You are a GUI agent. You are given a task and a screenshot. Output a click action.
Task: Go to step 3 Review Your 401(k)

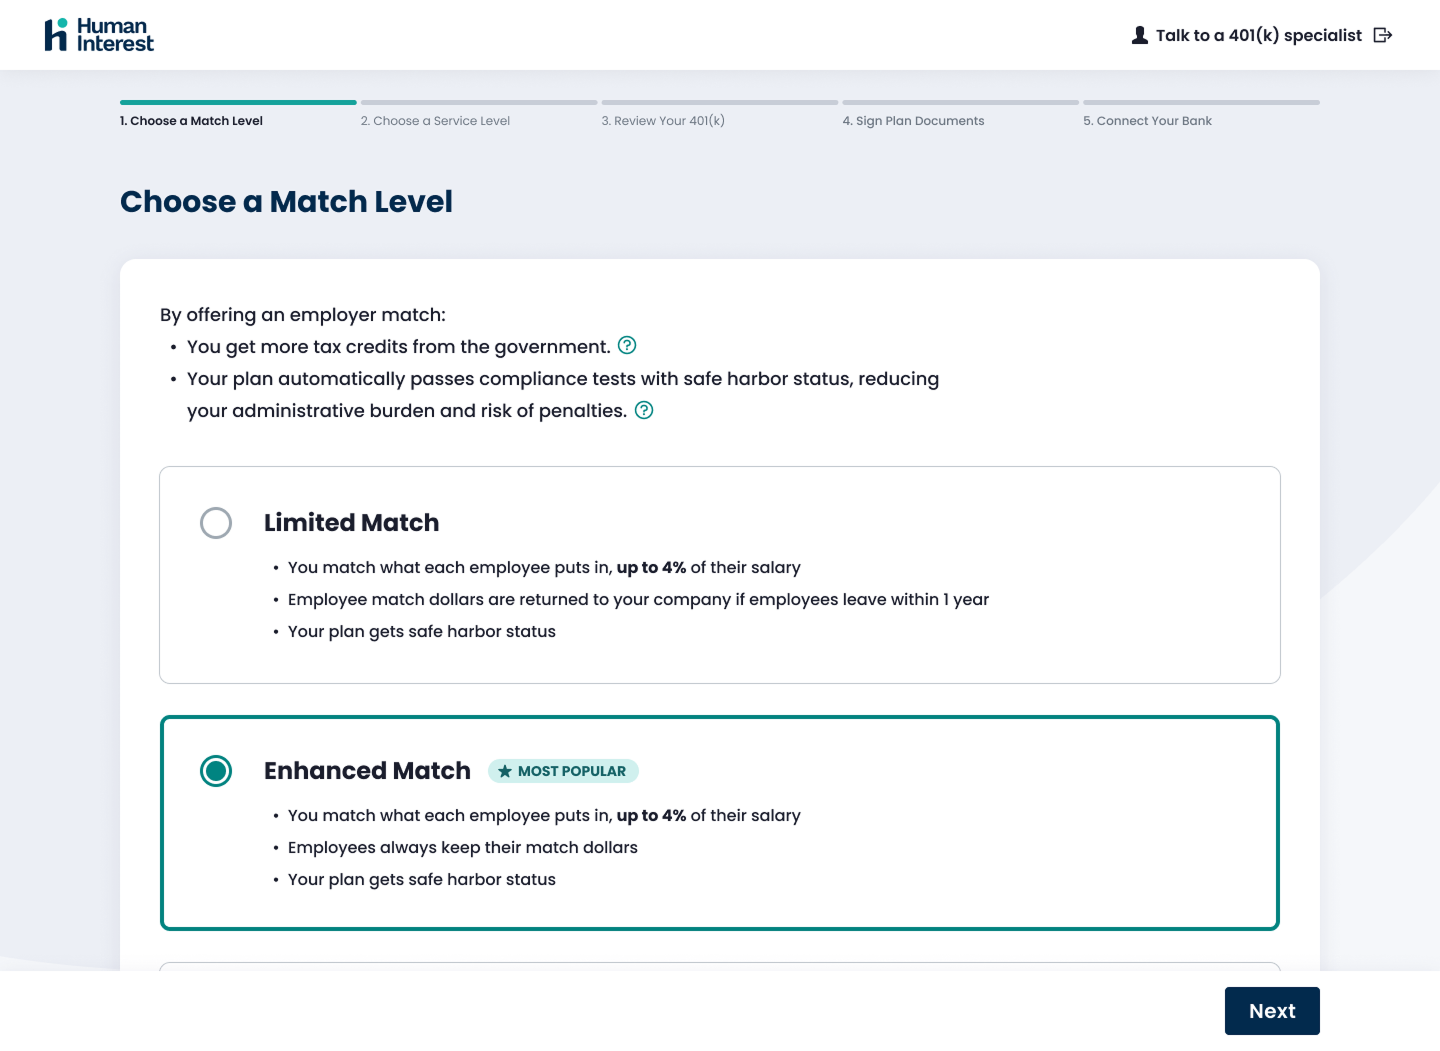[x=663, y=121]
